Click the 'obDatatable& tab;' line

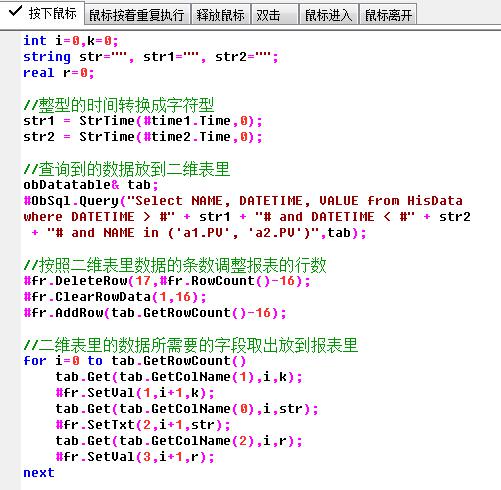91,185
